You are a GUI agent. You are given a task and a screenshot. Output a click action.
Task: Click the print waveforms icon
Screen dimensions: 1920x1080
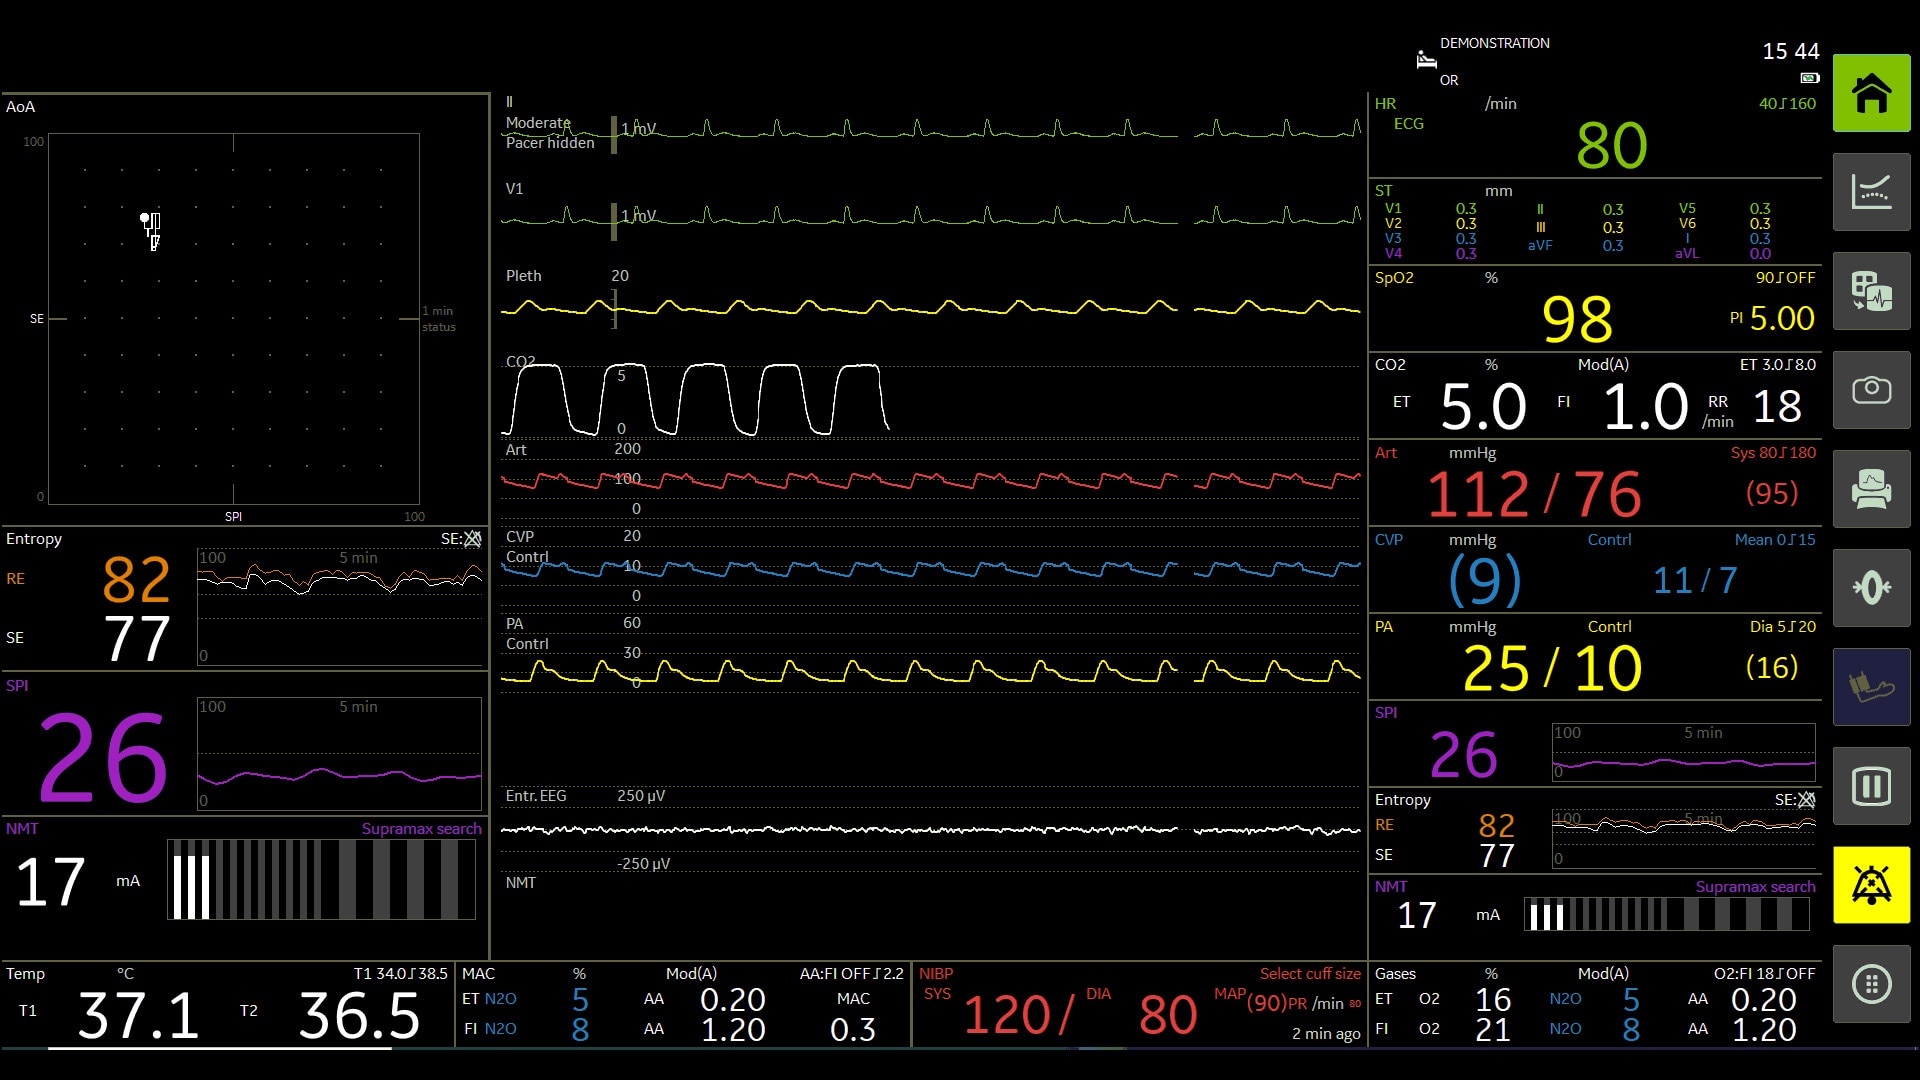[x=1871, y=489]
